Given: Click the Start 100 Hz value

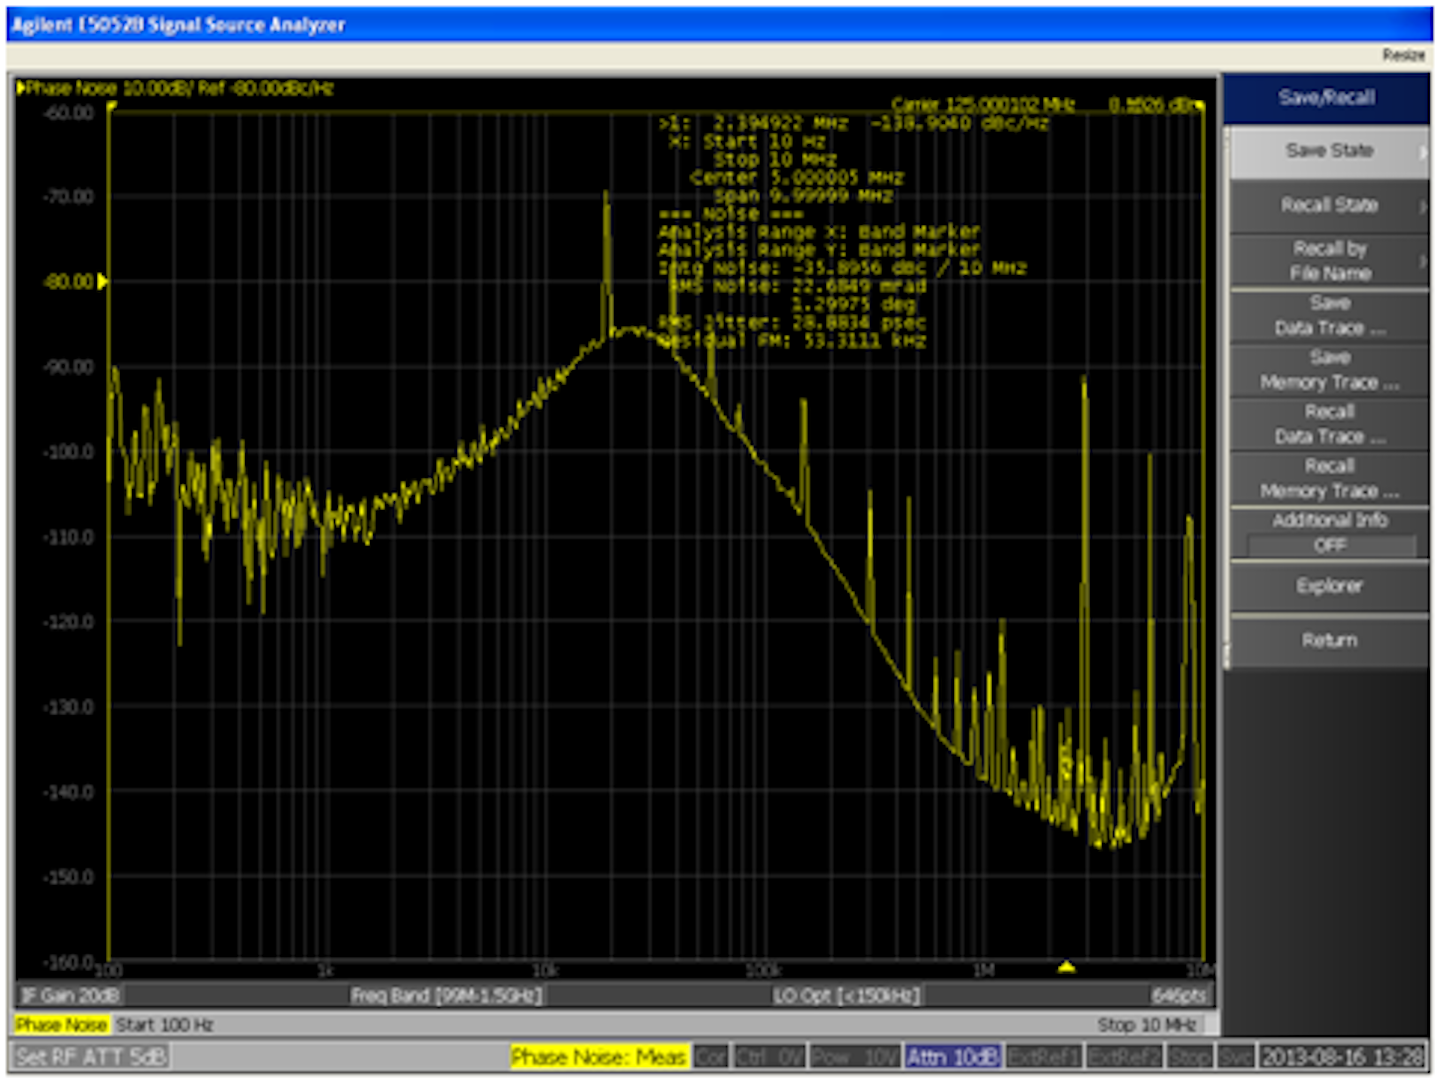Looking at the screenshot, I should [x=165, y=1025].
